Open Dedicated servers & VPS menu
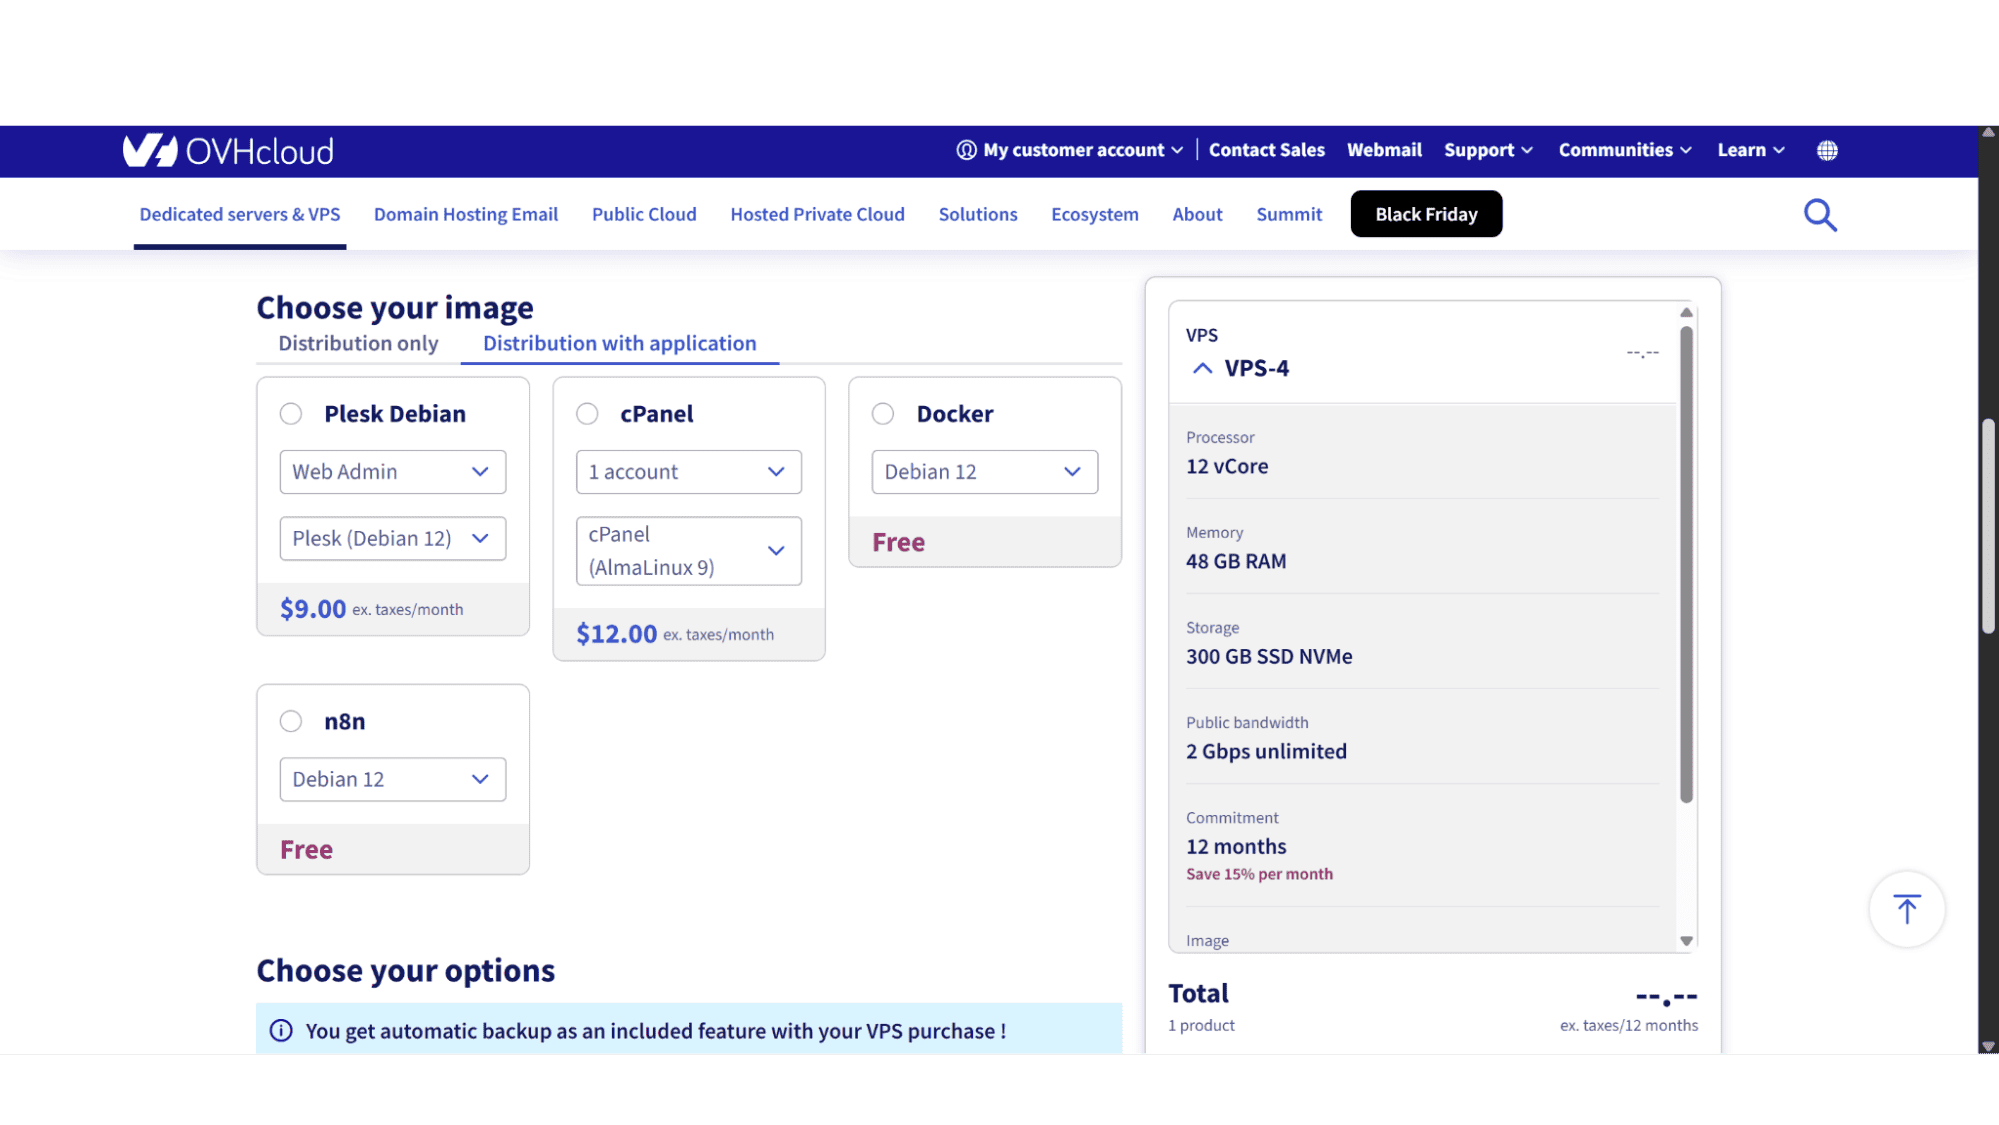The image size is (1999, 1125). pos(240,215)
